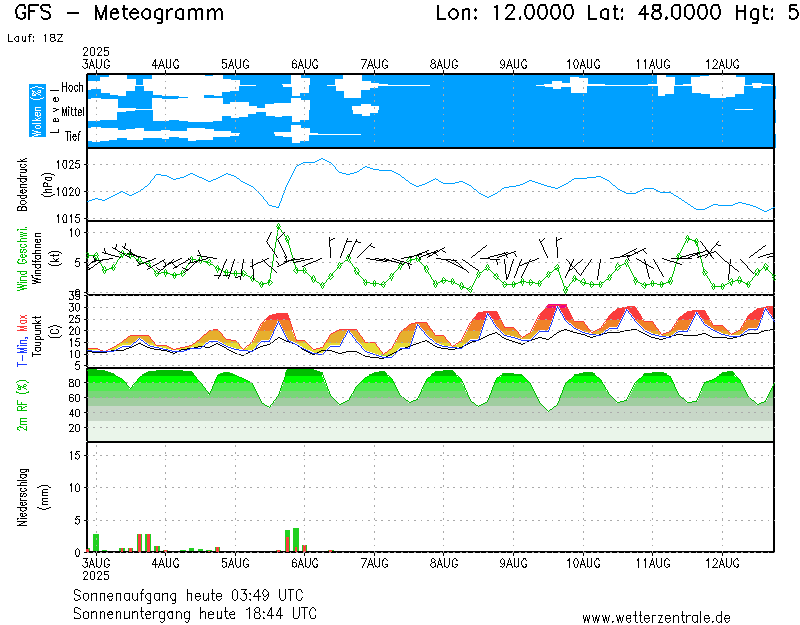Select the "15" value on temperature axis
The width and height of the screenshot is (800, 625).
click(x=75, y=342)
